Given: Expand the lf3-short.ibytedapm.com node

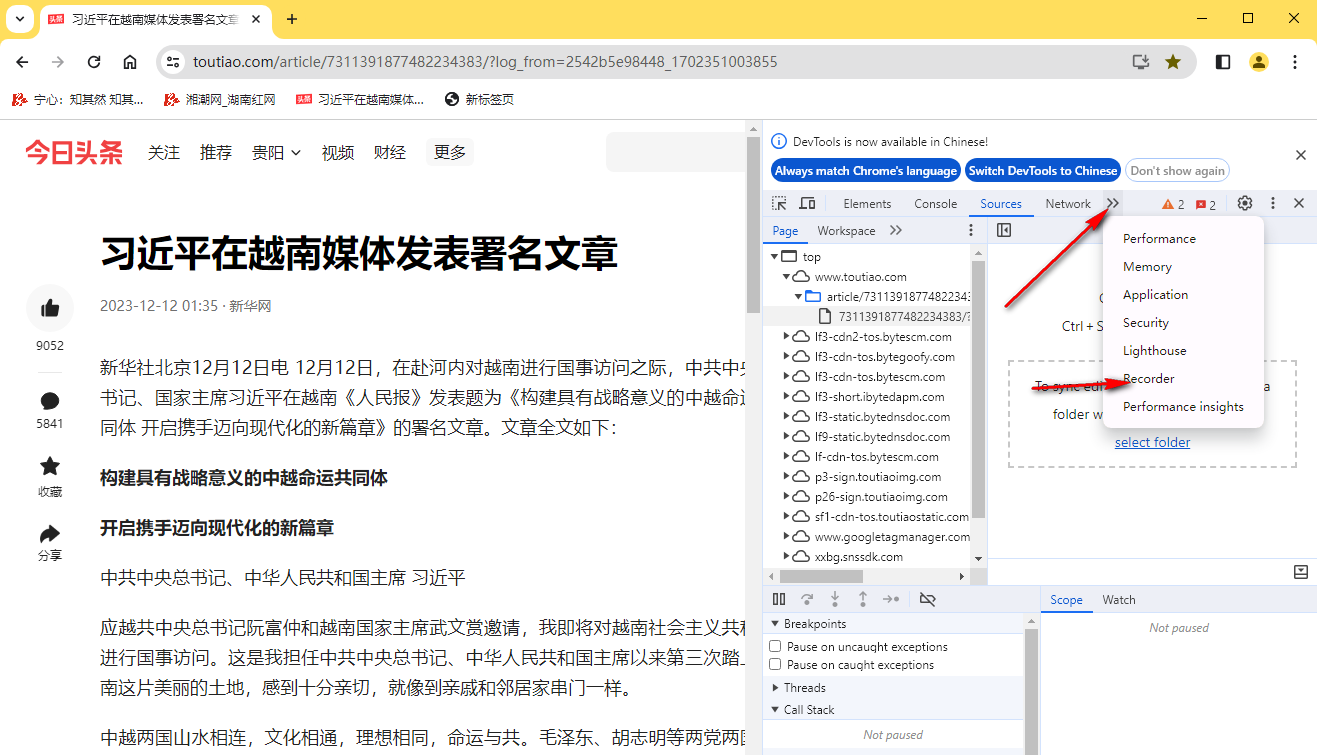Looking at the screenshot, I should click(787, 397).
